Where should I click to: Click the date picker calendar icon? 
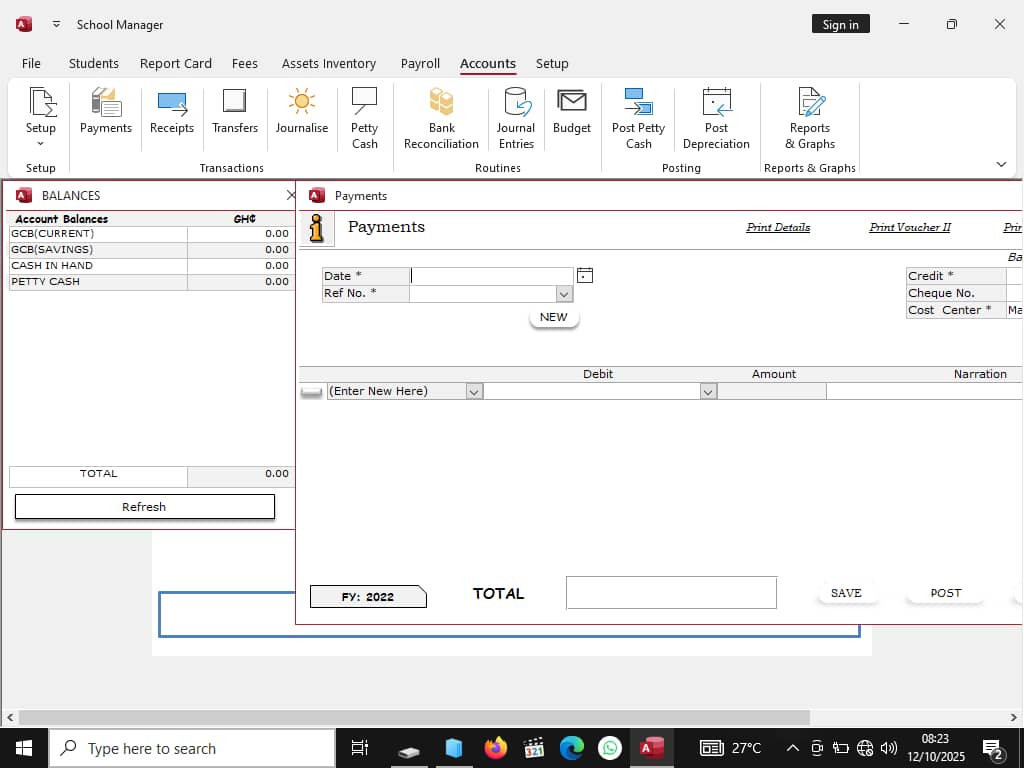pos(585,276)
